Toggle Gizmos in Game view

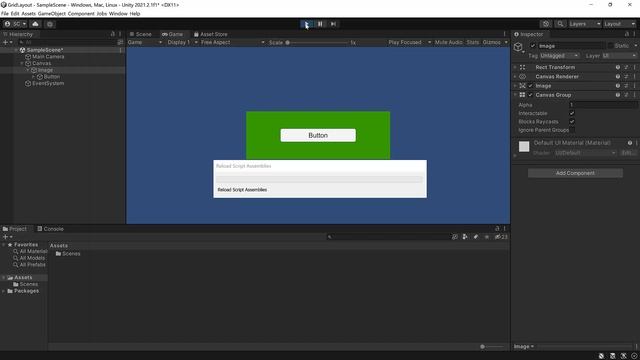click(x=491, y=42)
